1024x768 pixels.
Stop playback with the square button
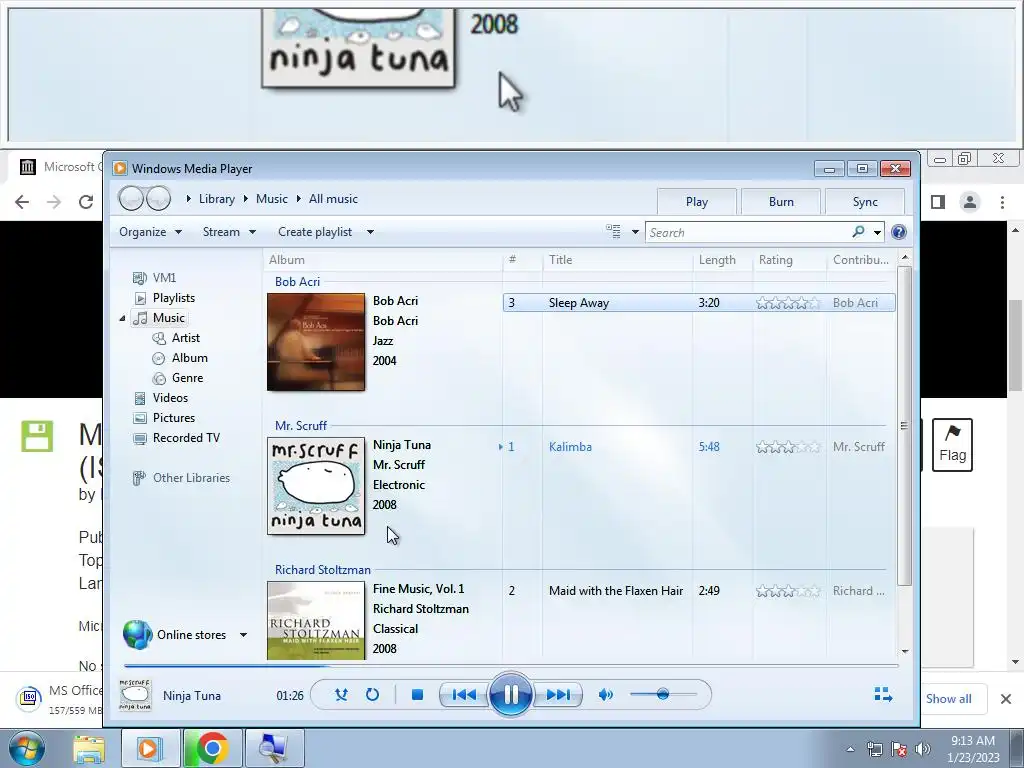click(417, 695)
